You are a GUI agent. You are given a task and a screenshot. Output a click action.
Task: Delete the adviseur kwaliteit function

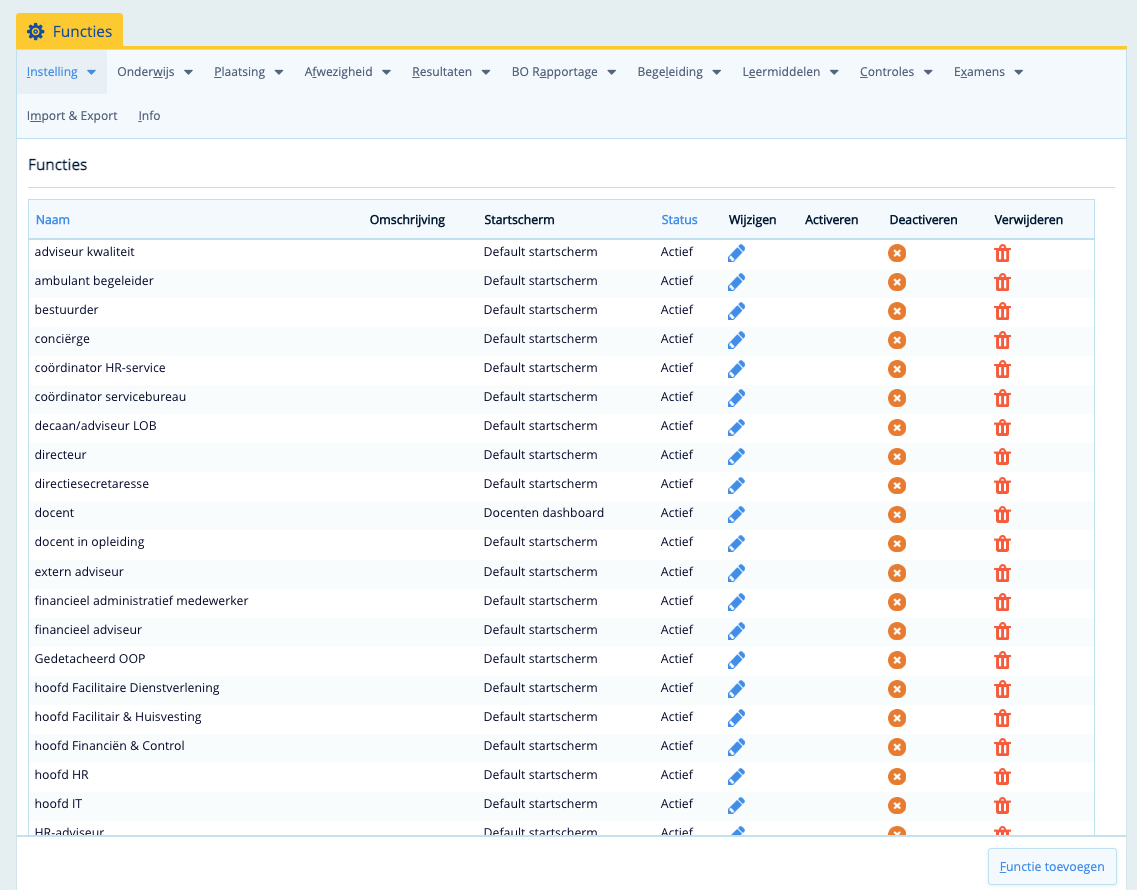point(1002,253)
